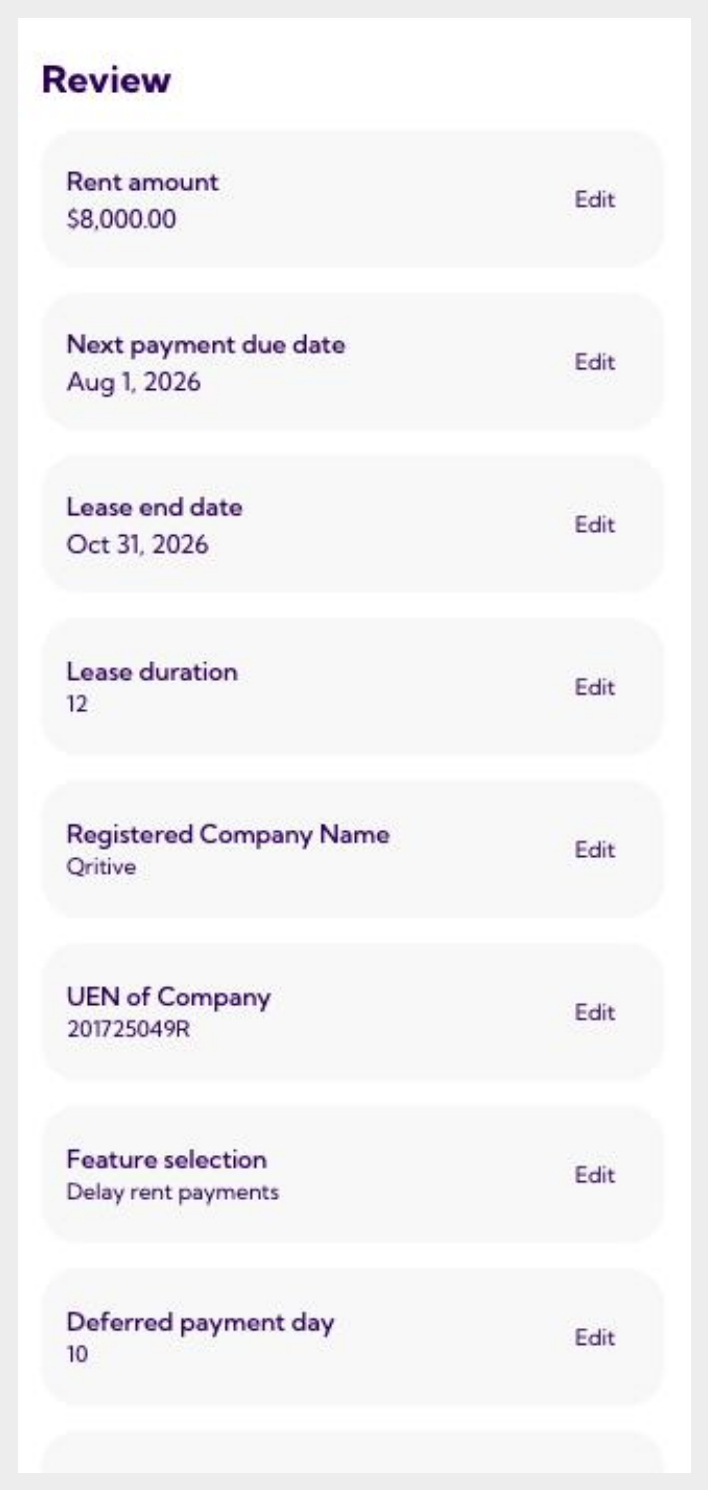Edit the Lease duration entry
708x1490 pixels.
tap(594, 687)
